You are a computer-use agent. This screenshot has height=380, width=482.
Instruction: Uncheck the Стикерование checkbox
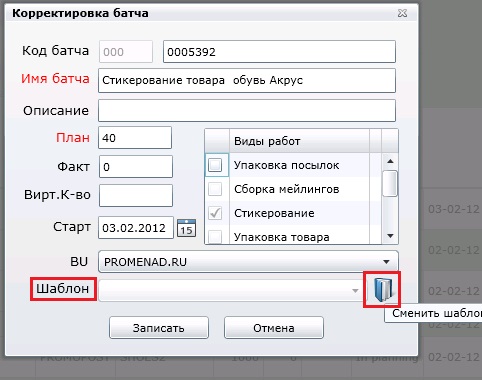215,213
